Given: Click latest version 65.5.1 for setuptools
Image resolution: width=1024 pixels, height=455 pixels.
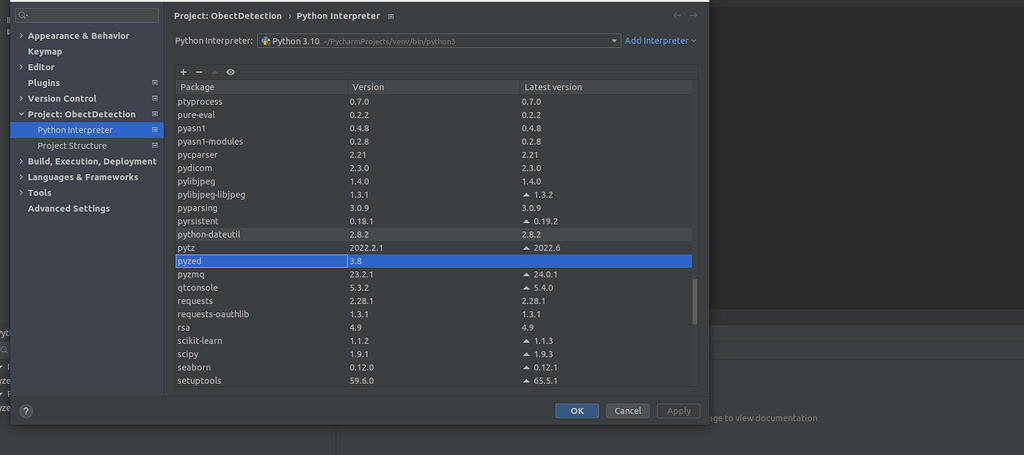Looking at the screenshot, I should [545, 381].
